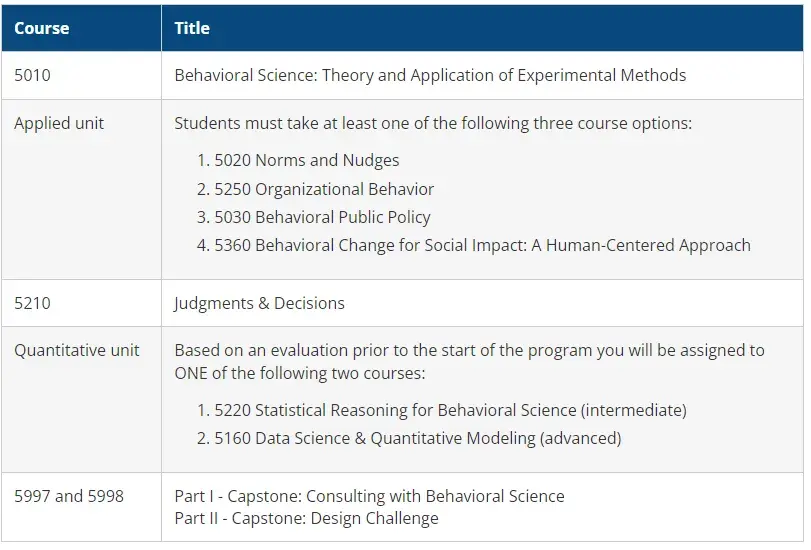811x550 pixels.
Task: Click the Title column header
Action: pyautogui.click(x=192, y=28)
